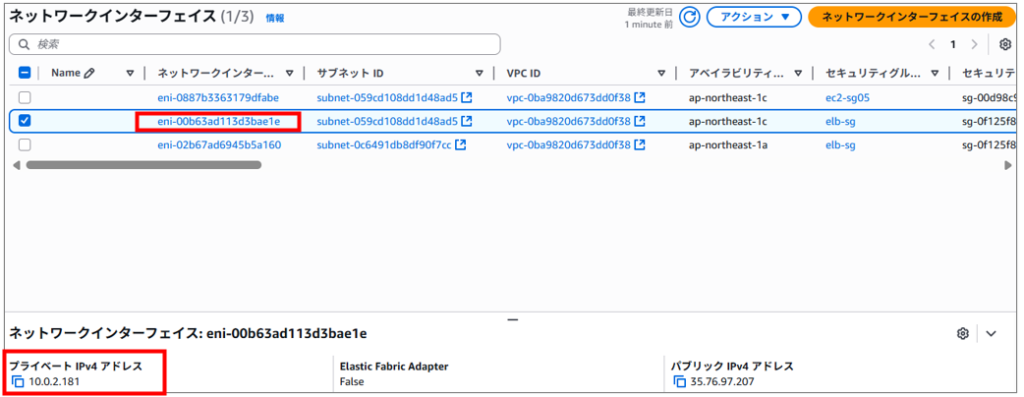Sort by VPC ID column arrow

tap(661, 74)
